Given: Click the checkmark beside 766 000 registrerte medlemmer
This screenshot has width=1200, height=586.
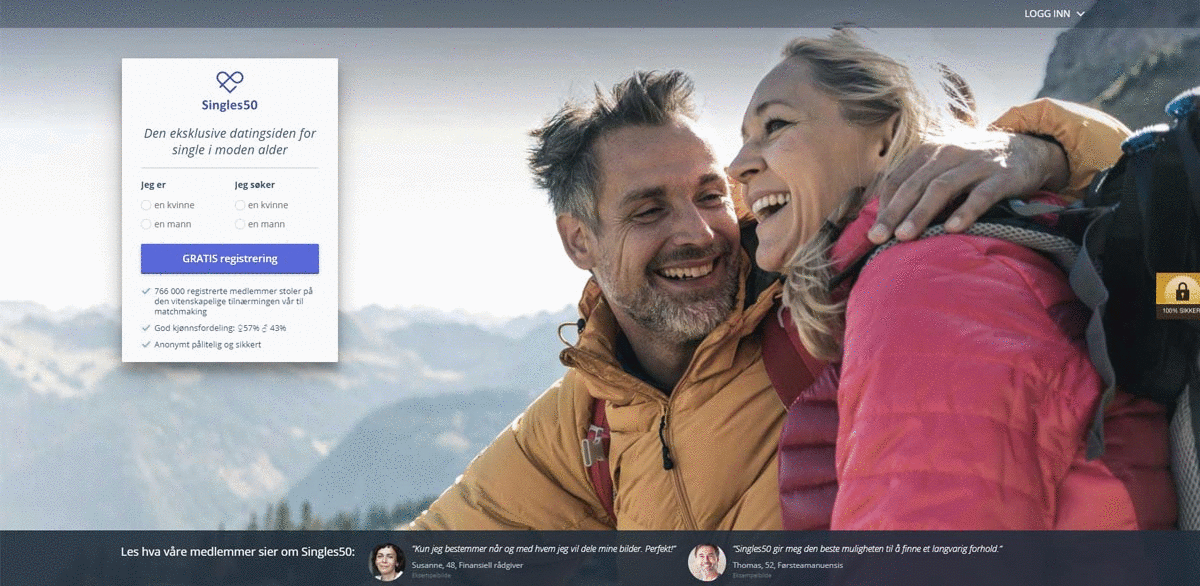Looking at the screenshot, I should [147, 291].
